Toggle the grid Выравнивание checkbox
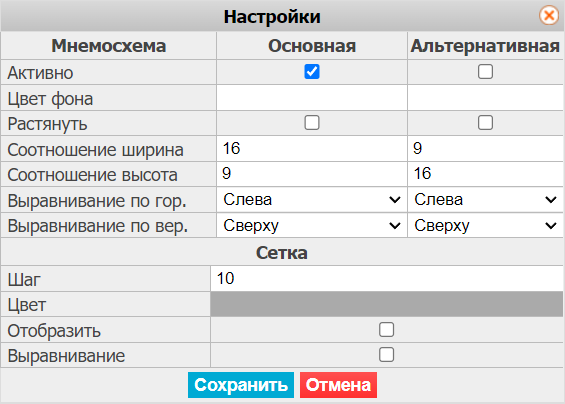 click(x=386, y=355)
